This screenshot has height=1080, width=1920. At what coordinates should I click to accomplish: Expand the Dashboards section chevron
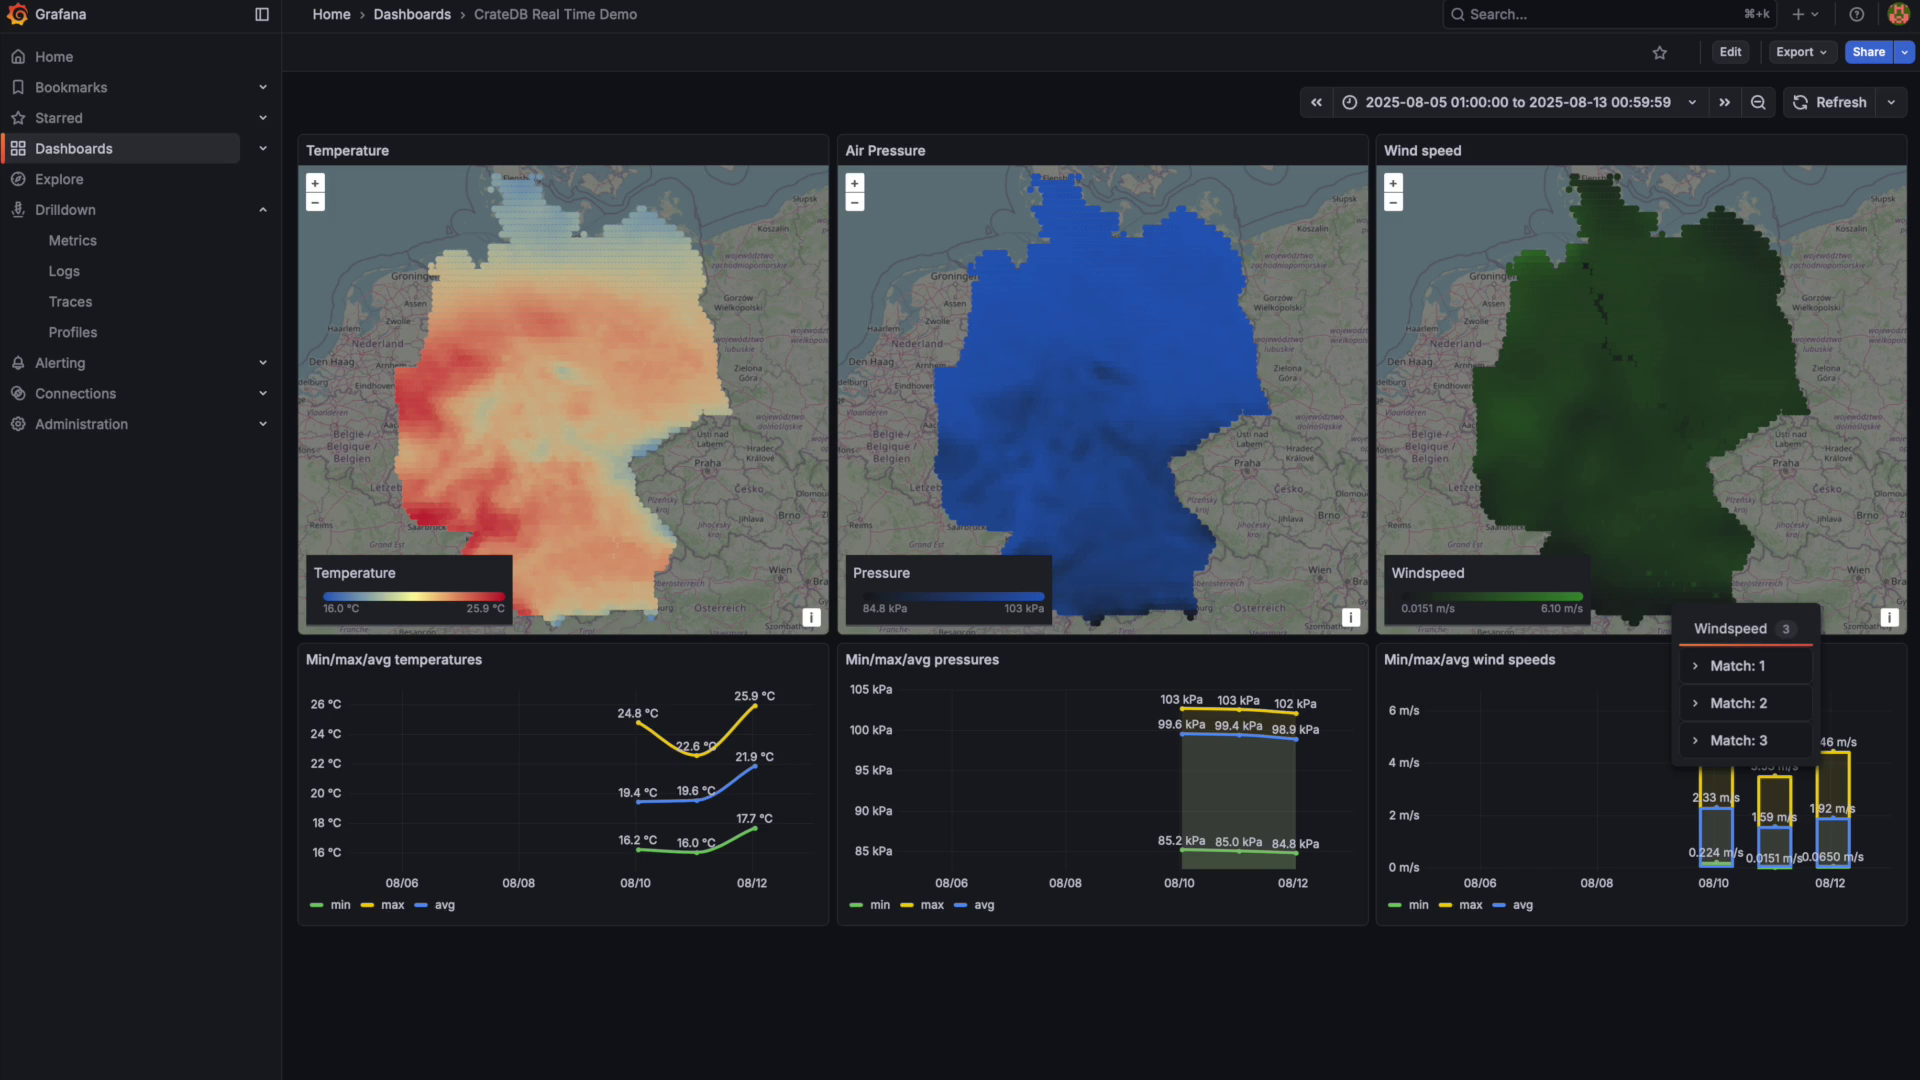point(263,148)
